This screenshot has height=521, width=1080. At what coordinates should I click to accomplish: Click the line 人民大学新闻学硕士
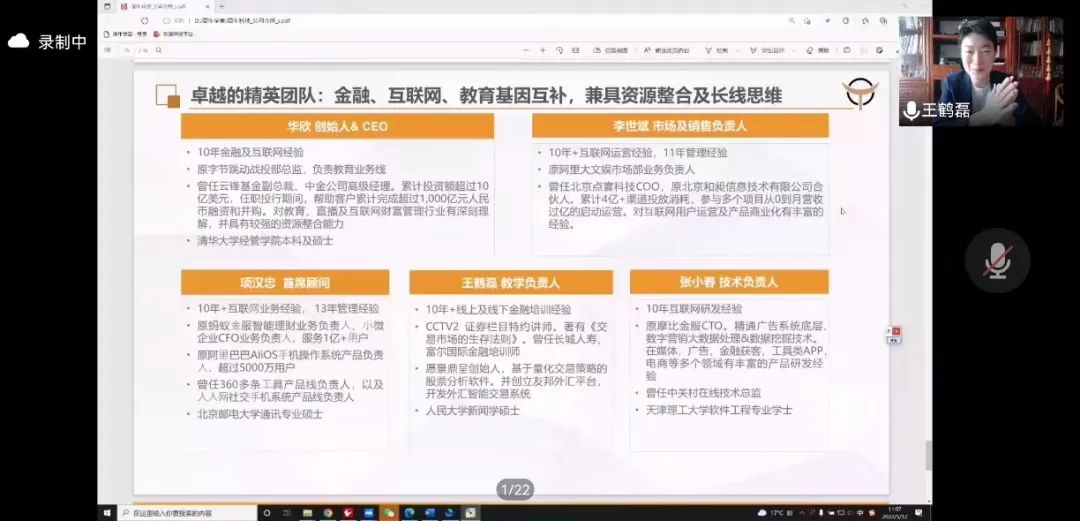472,411
